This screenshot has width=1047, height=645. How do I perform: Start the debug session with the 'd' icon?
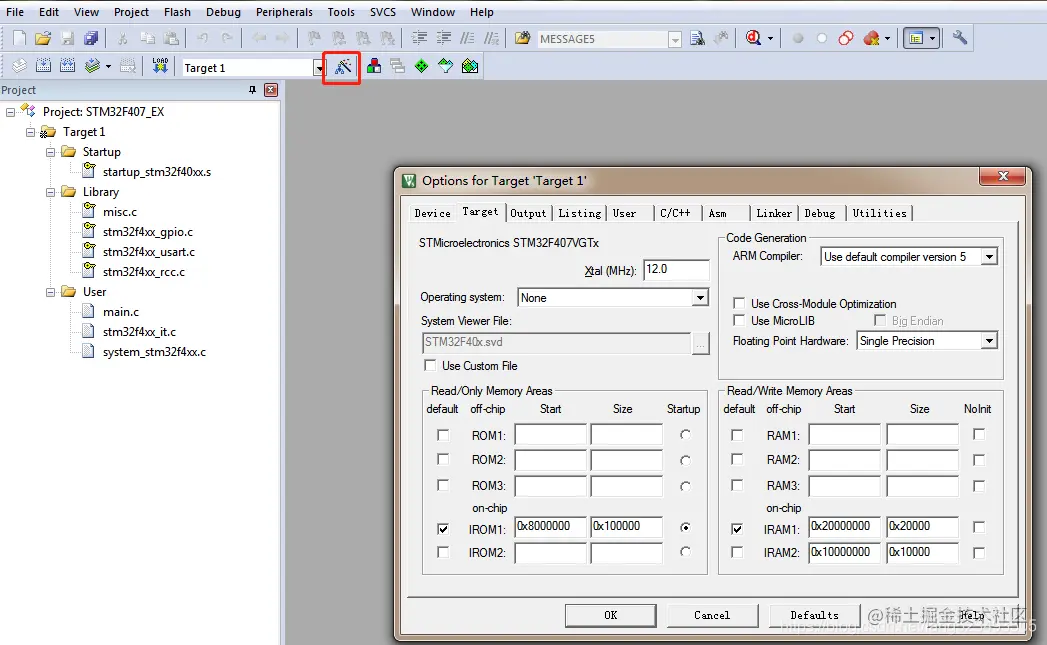click(x=753, y=38)
